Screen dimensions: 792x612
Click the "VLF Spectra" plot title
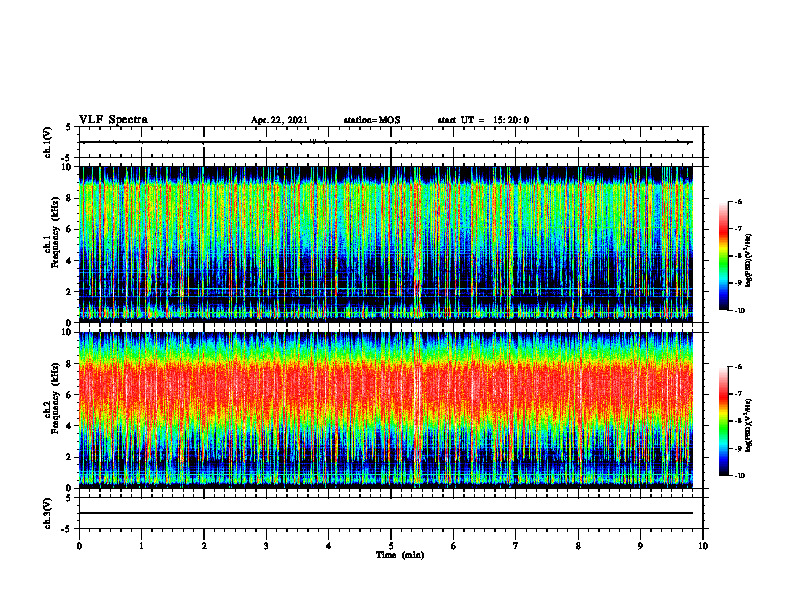[x=113, y=120]
